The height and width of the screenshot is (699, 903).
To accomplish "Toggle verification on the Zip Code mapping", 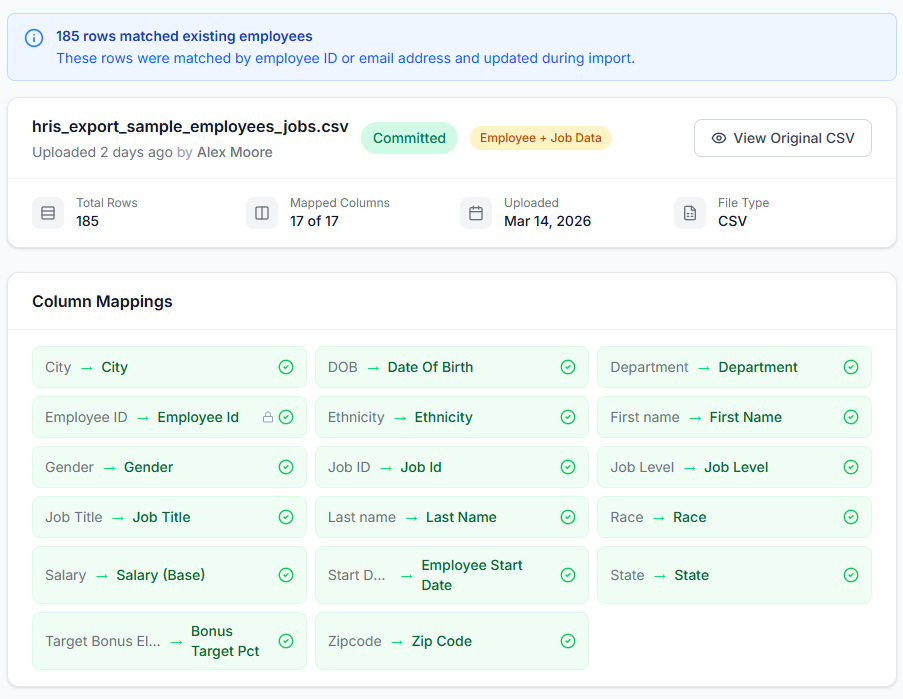I will (568, 640).
